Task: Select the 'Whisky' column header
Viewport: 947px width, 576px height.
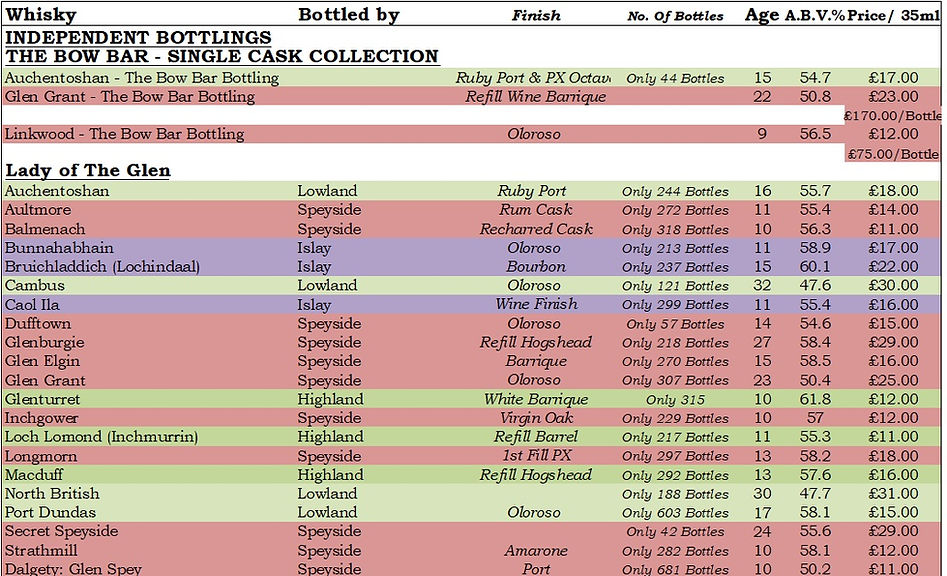Action: tap(40, 14)
